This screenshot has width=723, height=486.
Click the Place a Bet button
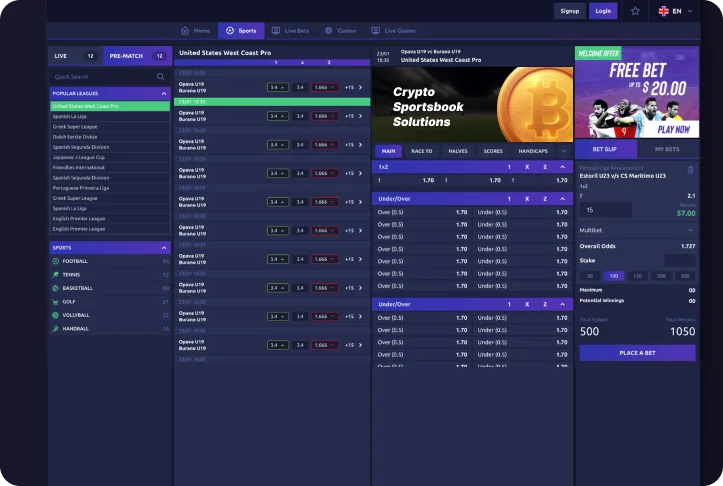coord(637,353)
